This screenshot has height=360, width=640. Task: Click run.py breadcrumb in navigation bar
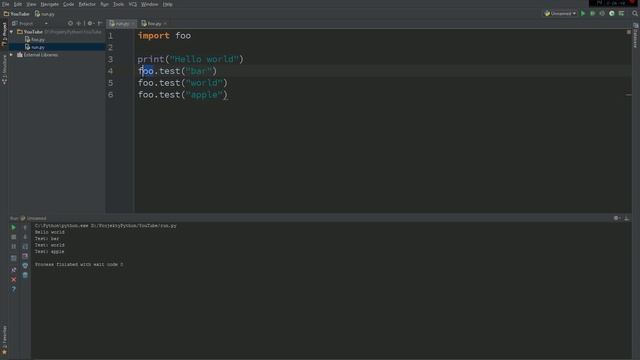coord(44,14)
